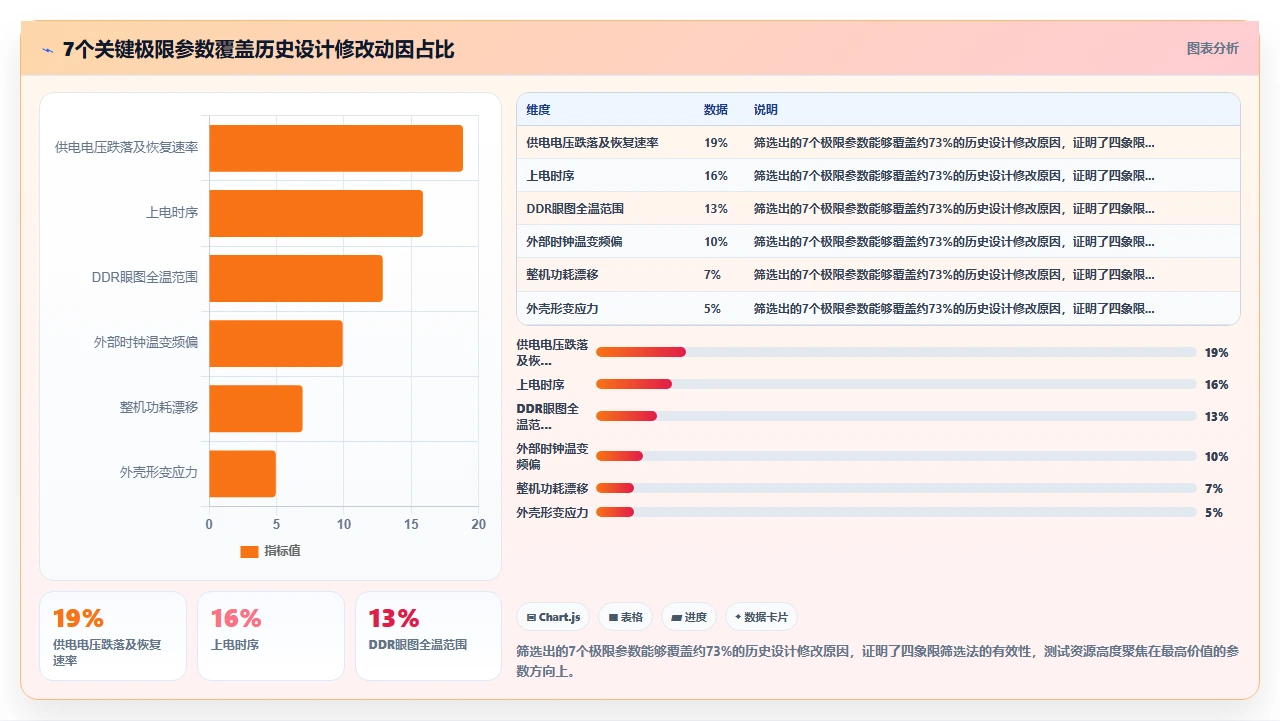Select table cell 供电电压跌落及恢复速率
This screenshot has width=1280, height=721.
pyautogui.click(x=592, y=143)
